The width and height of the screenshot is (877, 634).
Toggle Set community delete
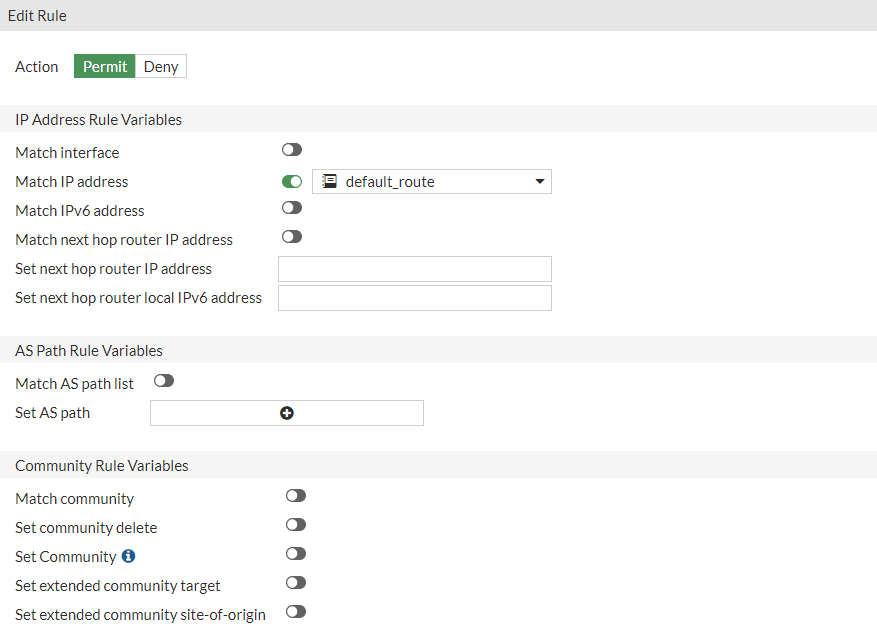[295, 525]
